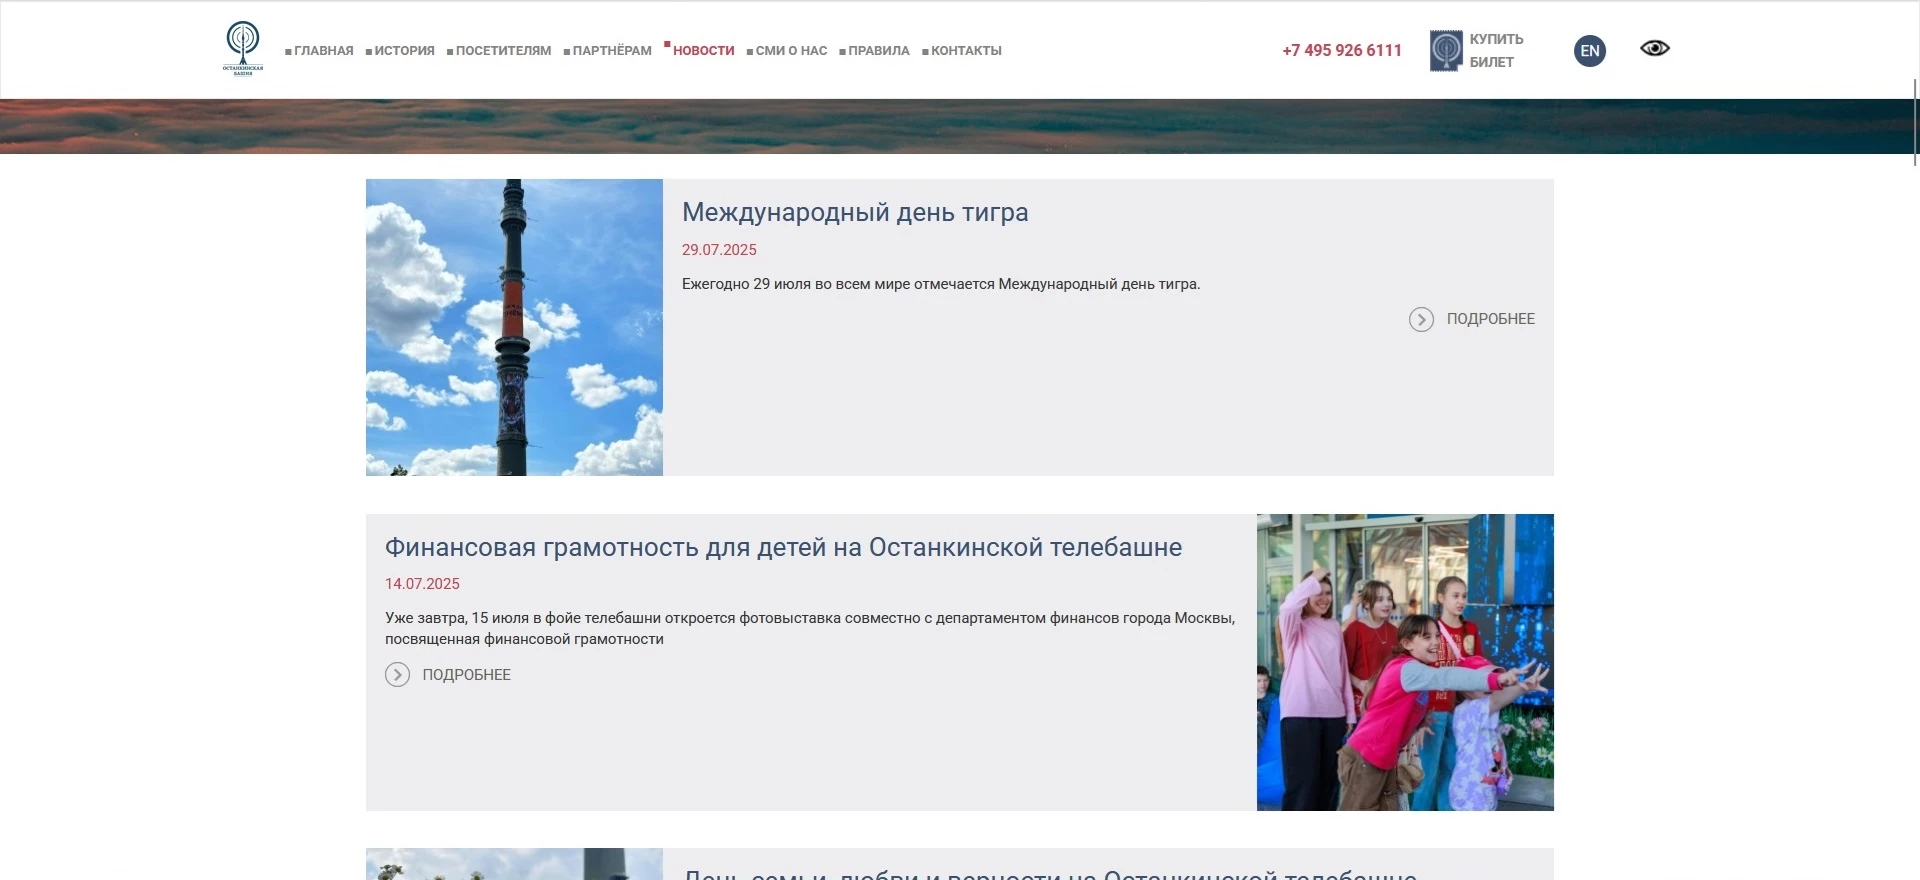Click Подробнее under the financial literacy text
The image size is (1920, 880).
[466, 675]
